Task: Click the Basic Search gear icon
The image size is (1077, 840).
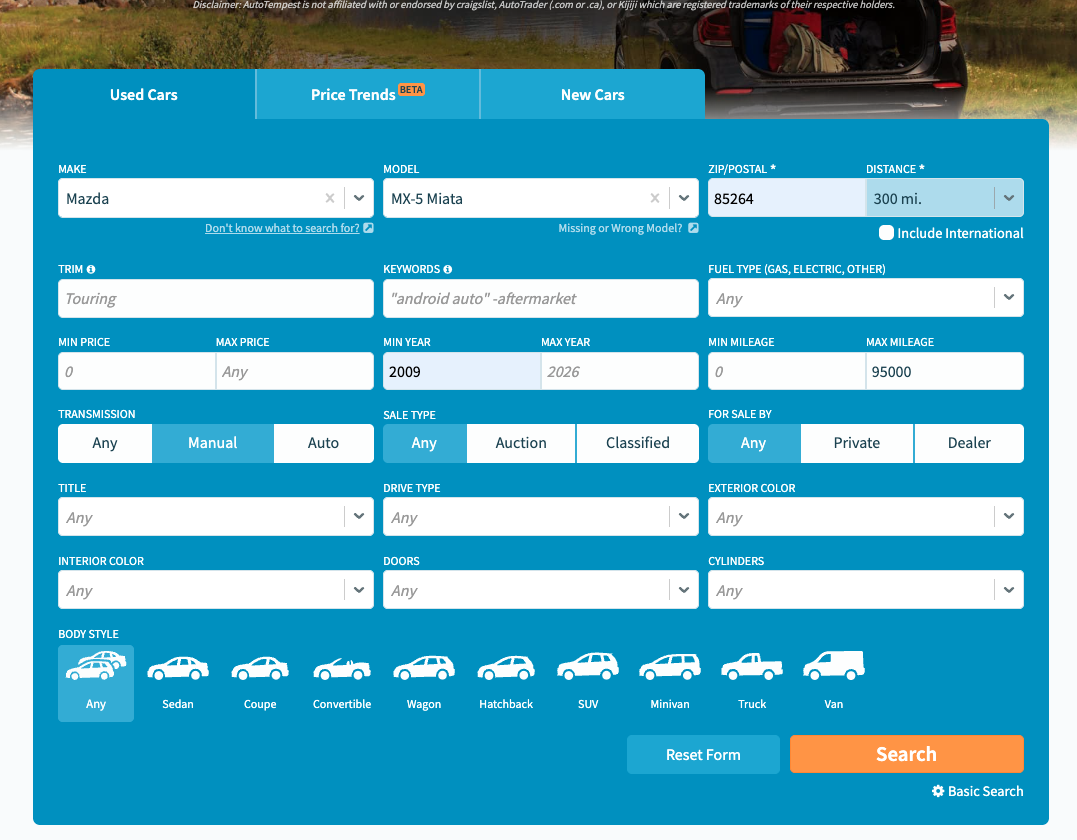Action: tap(938, 791)
